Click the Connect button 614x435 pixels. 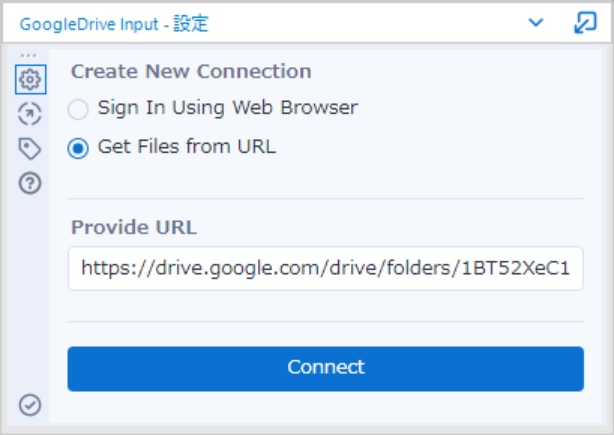(326, 368)
